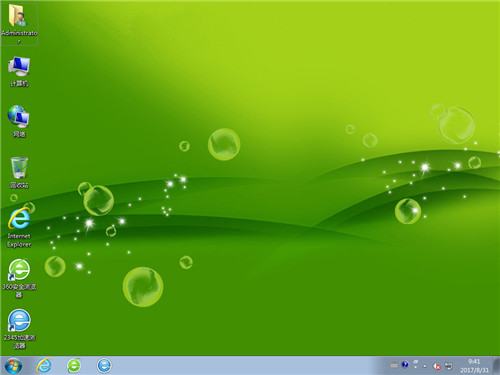The height and width of the screenshot is (375, 500).
Task: Launch green 360 browser from taskbar
Action: tap(74, 366)
